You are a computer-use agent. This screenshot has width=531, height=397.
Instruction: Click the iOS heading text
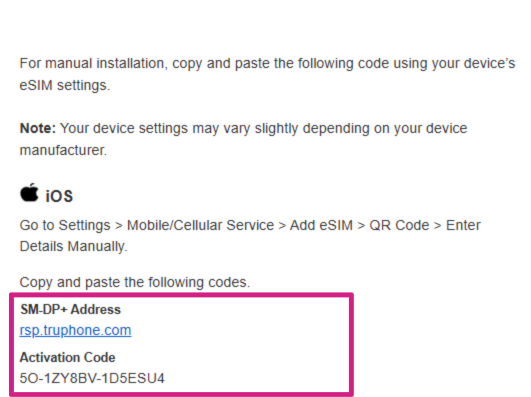click(x=59, y=196)
